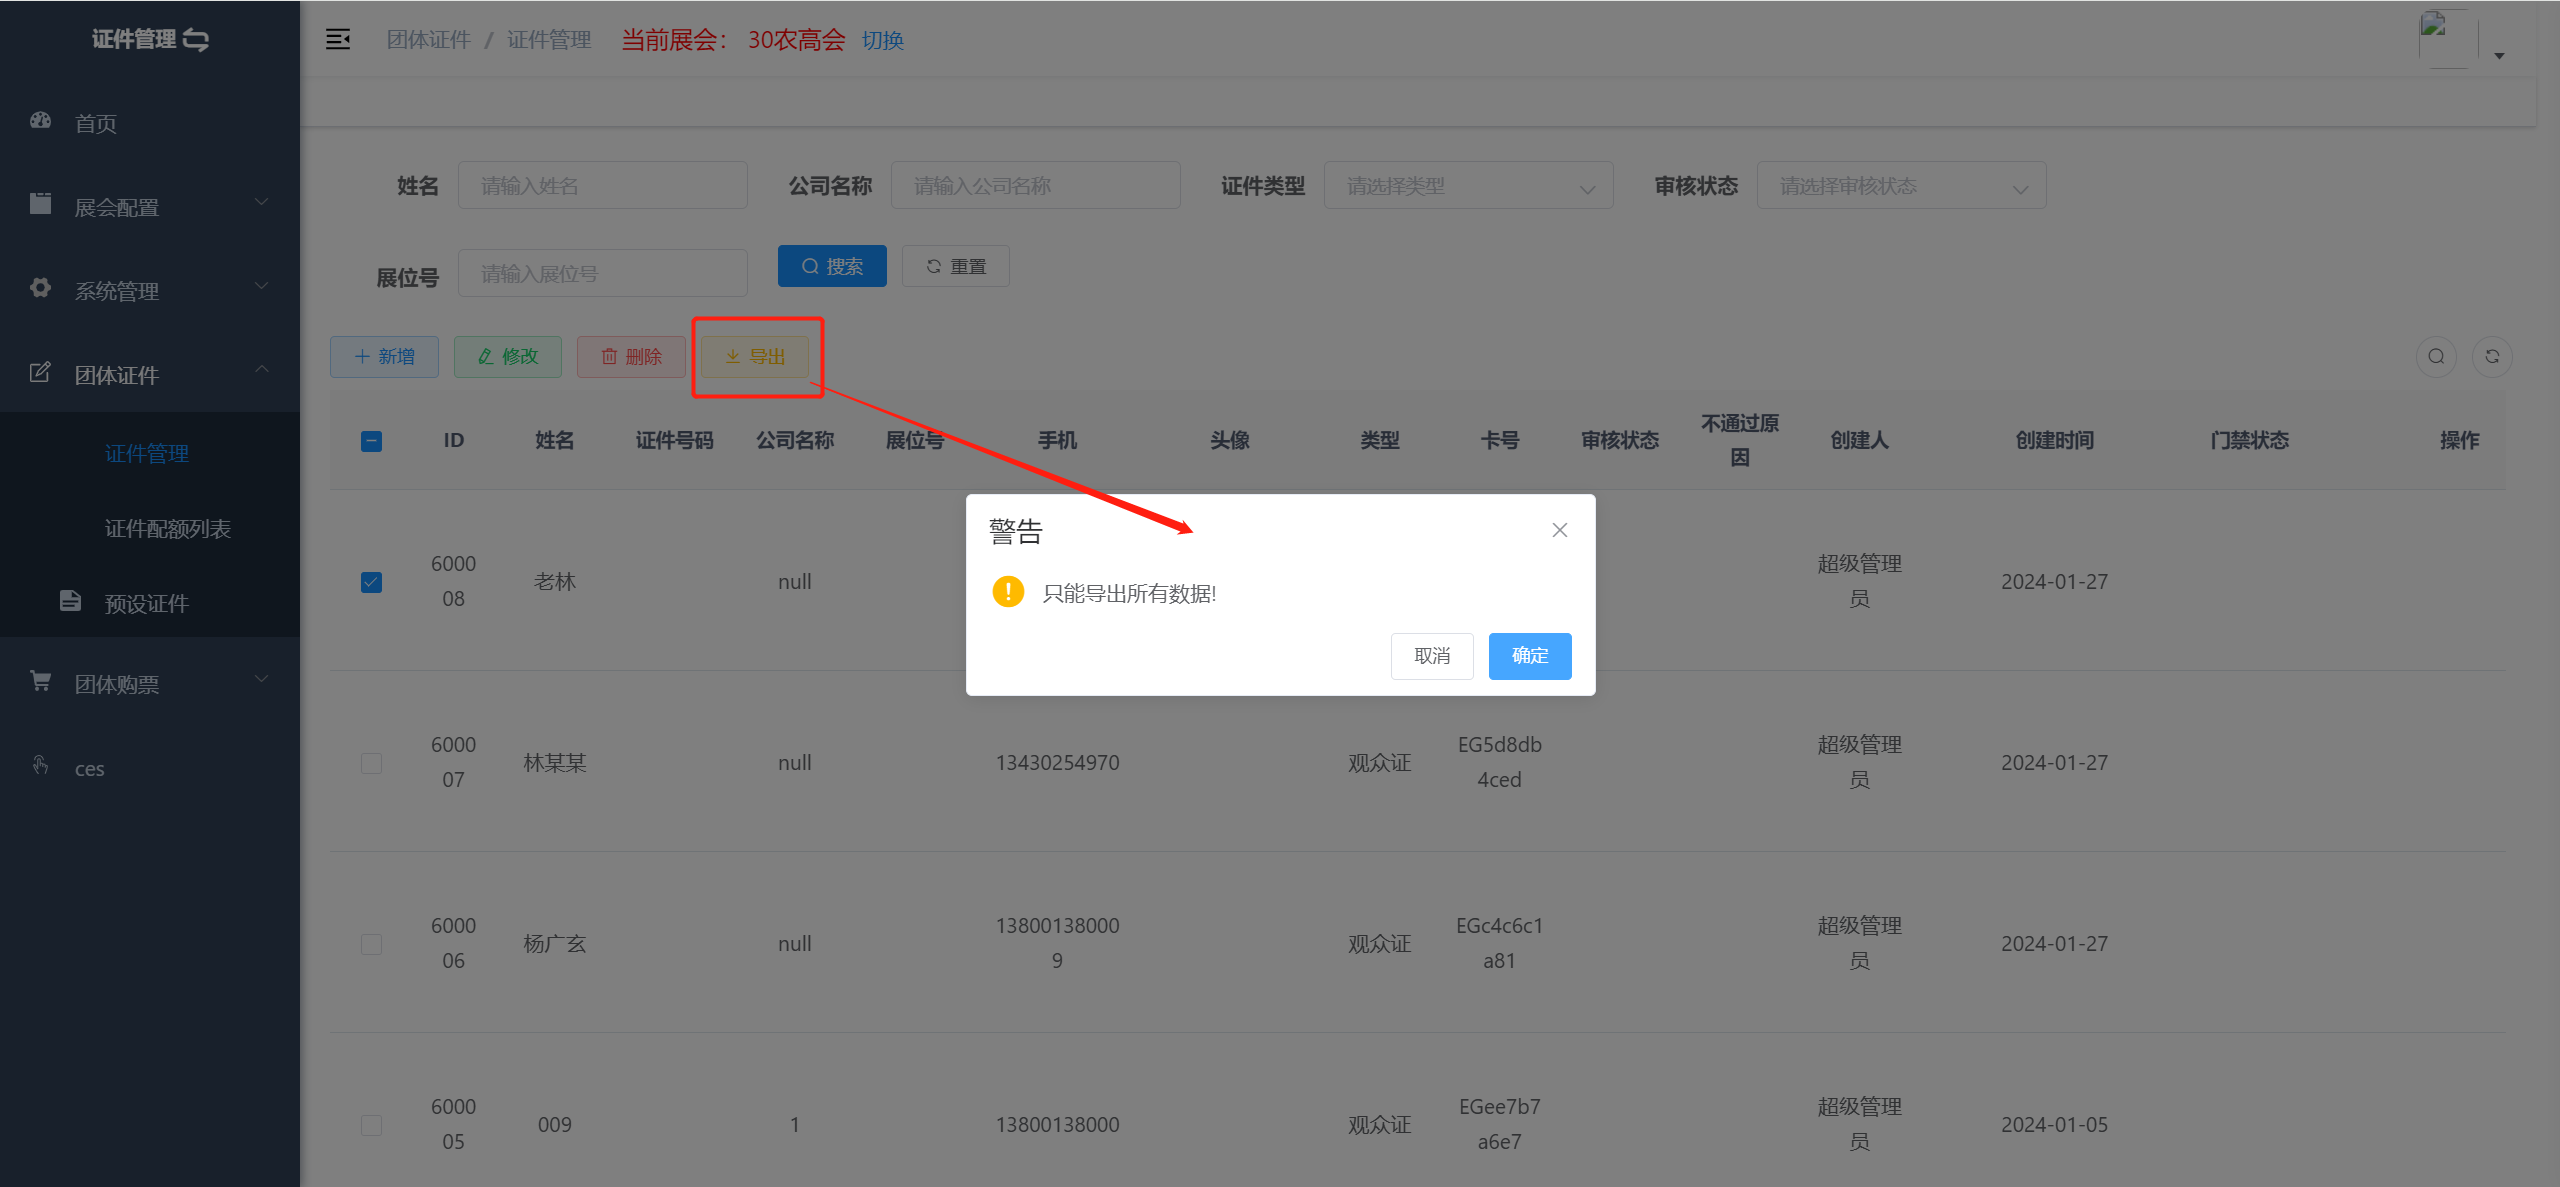Click the round search toggle icon
Screen dimensions: 2560x1187
click(x=2436, y=357)
